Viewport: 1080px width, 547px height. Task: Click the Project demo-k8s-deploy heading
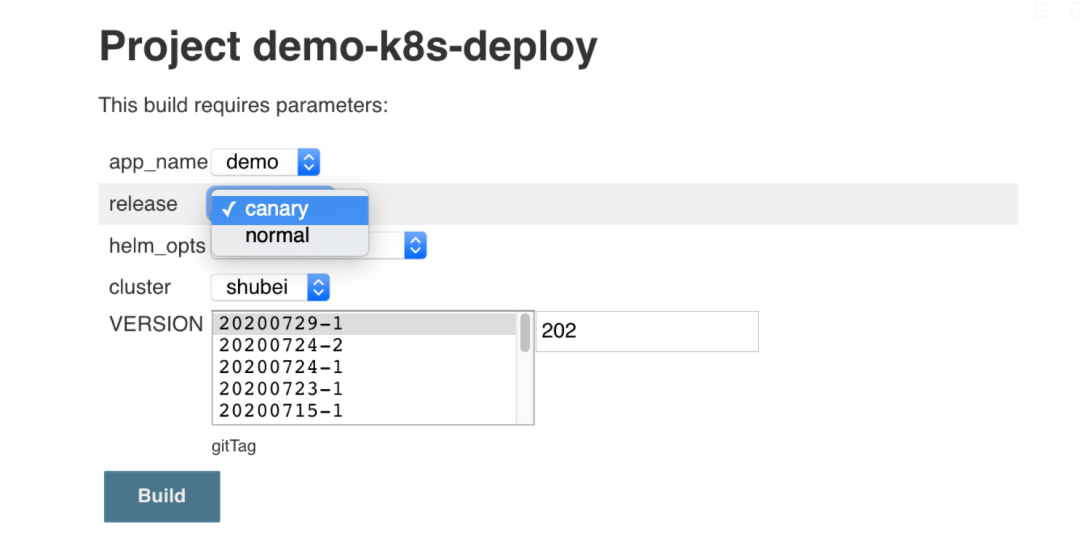pos(348,46)
